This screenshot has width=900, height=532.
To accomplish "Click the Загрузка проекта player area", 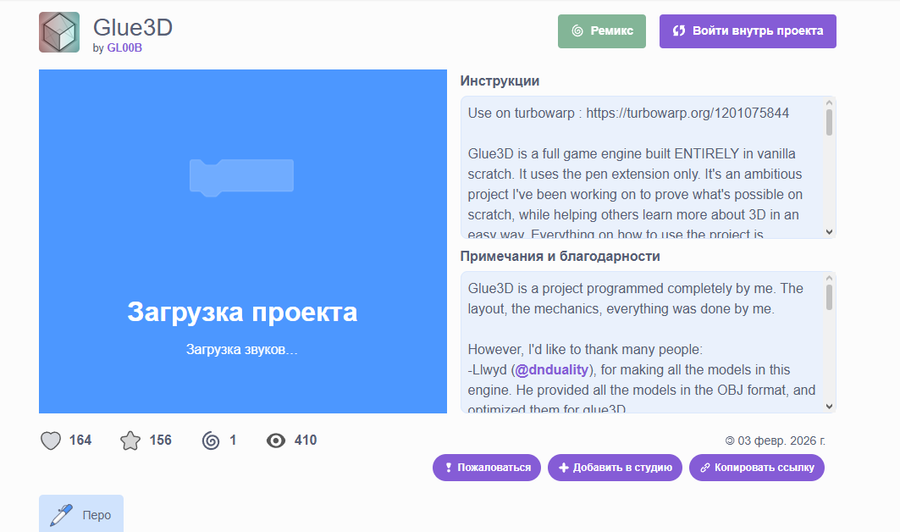I will (243, 241).
